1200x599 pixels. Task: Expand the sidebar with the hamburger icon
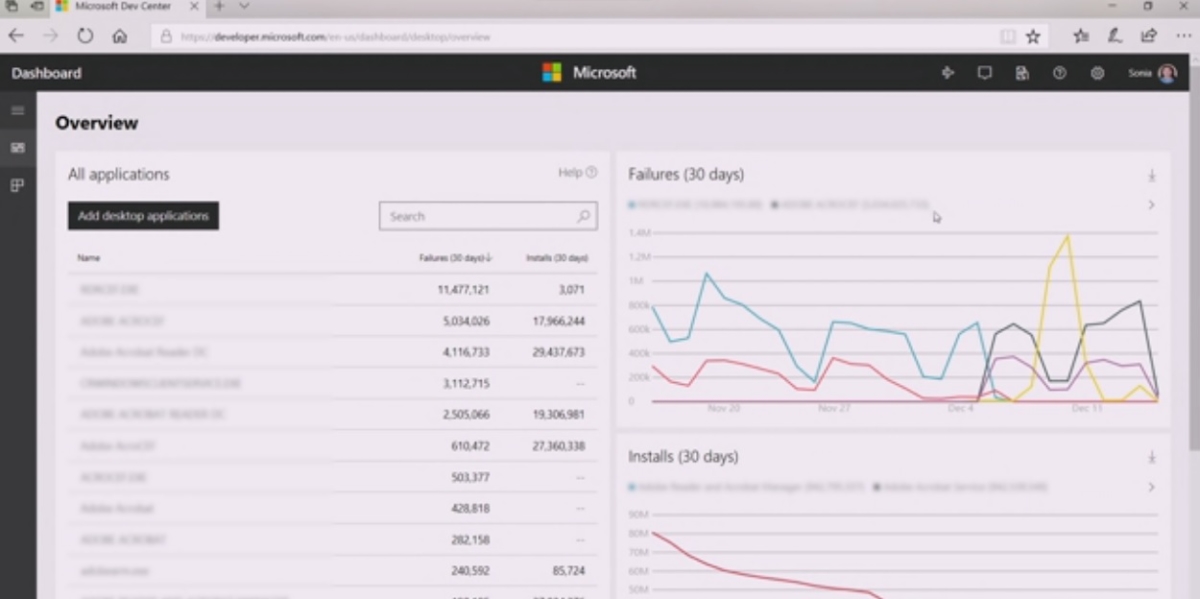click(17, 110)
